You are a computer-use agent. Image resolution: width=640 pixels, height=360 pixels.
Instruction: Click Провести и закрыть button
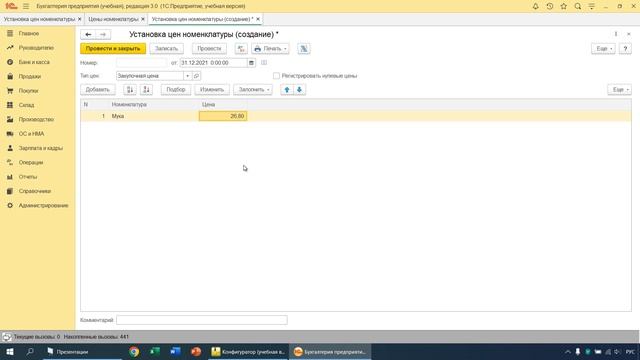(113, 49)
